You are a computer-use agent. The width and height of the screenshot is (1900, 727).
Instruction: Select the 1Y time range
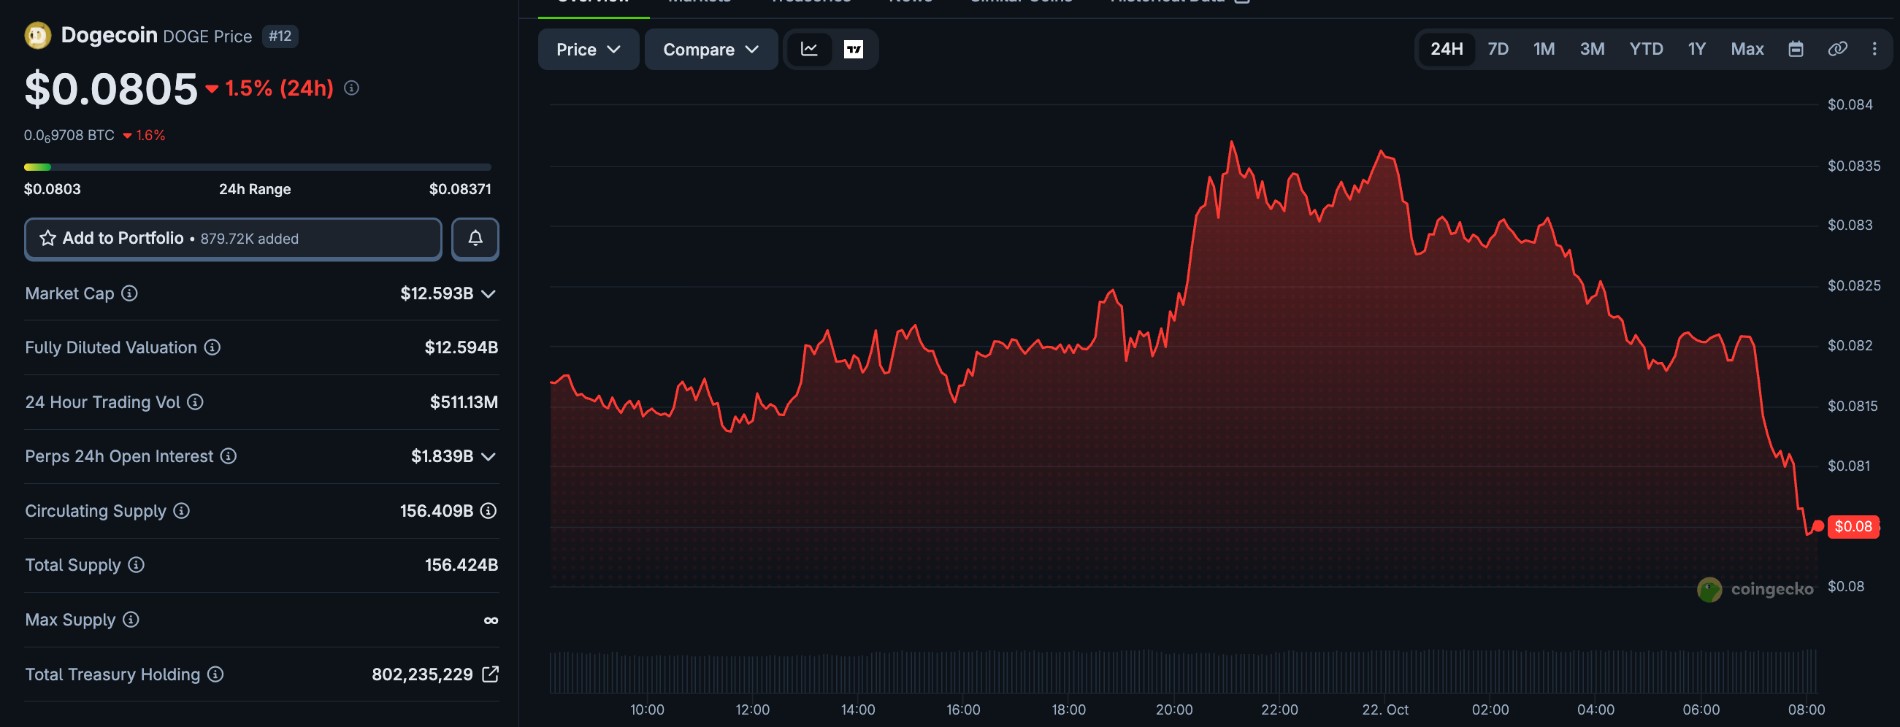[1697, 49]
